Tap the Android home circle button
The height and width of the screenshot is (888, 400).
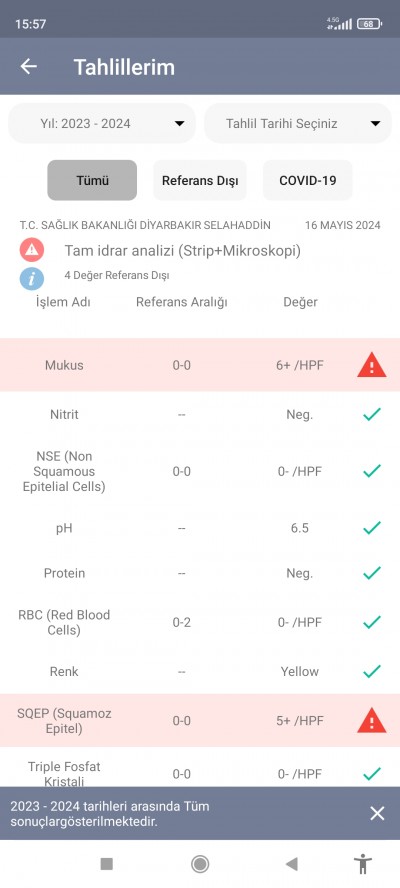pyautogui.click(x=199, y=864)
